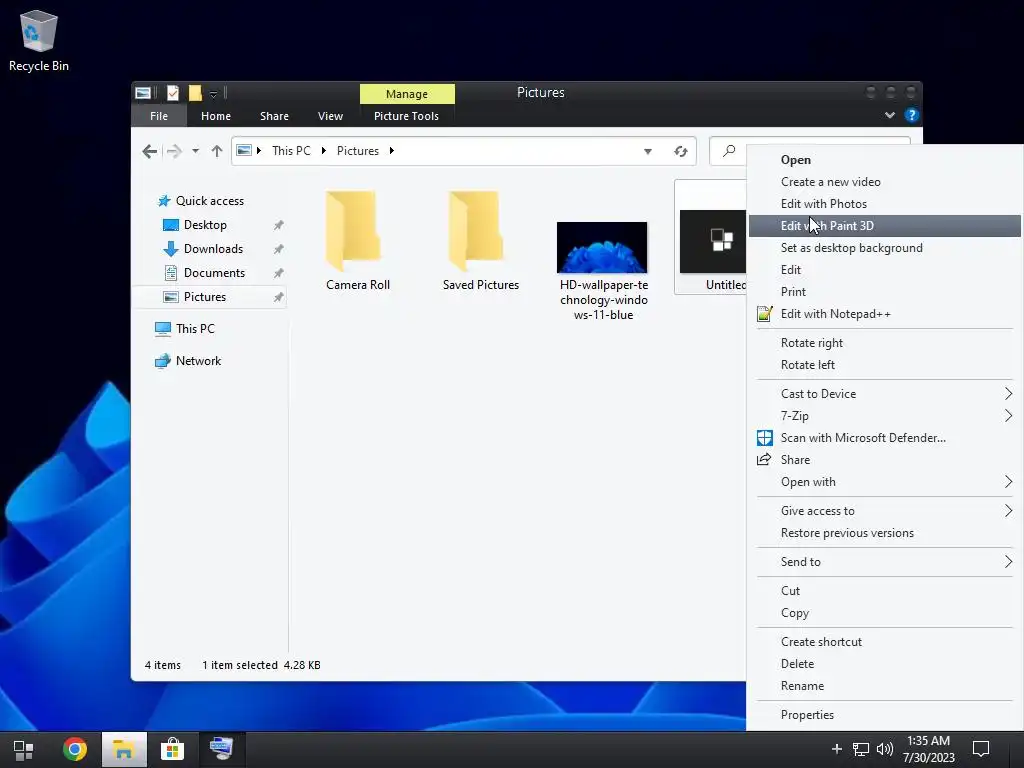Click the pin icon beside Desktop
Screen dimensions: 1024x768
point(278,225)
